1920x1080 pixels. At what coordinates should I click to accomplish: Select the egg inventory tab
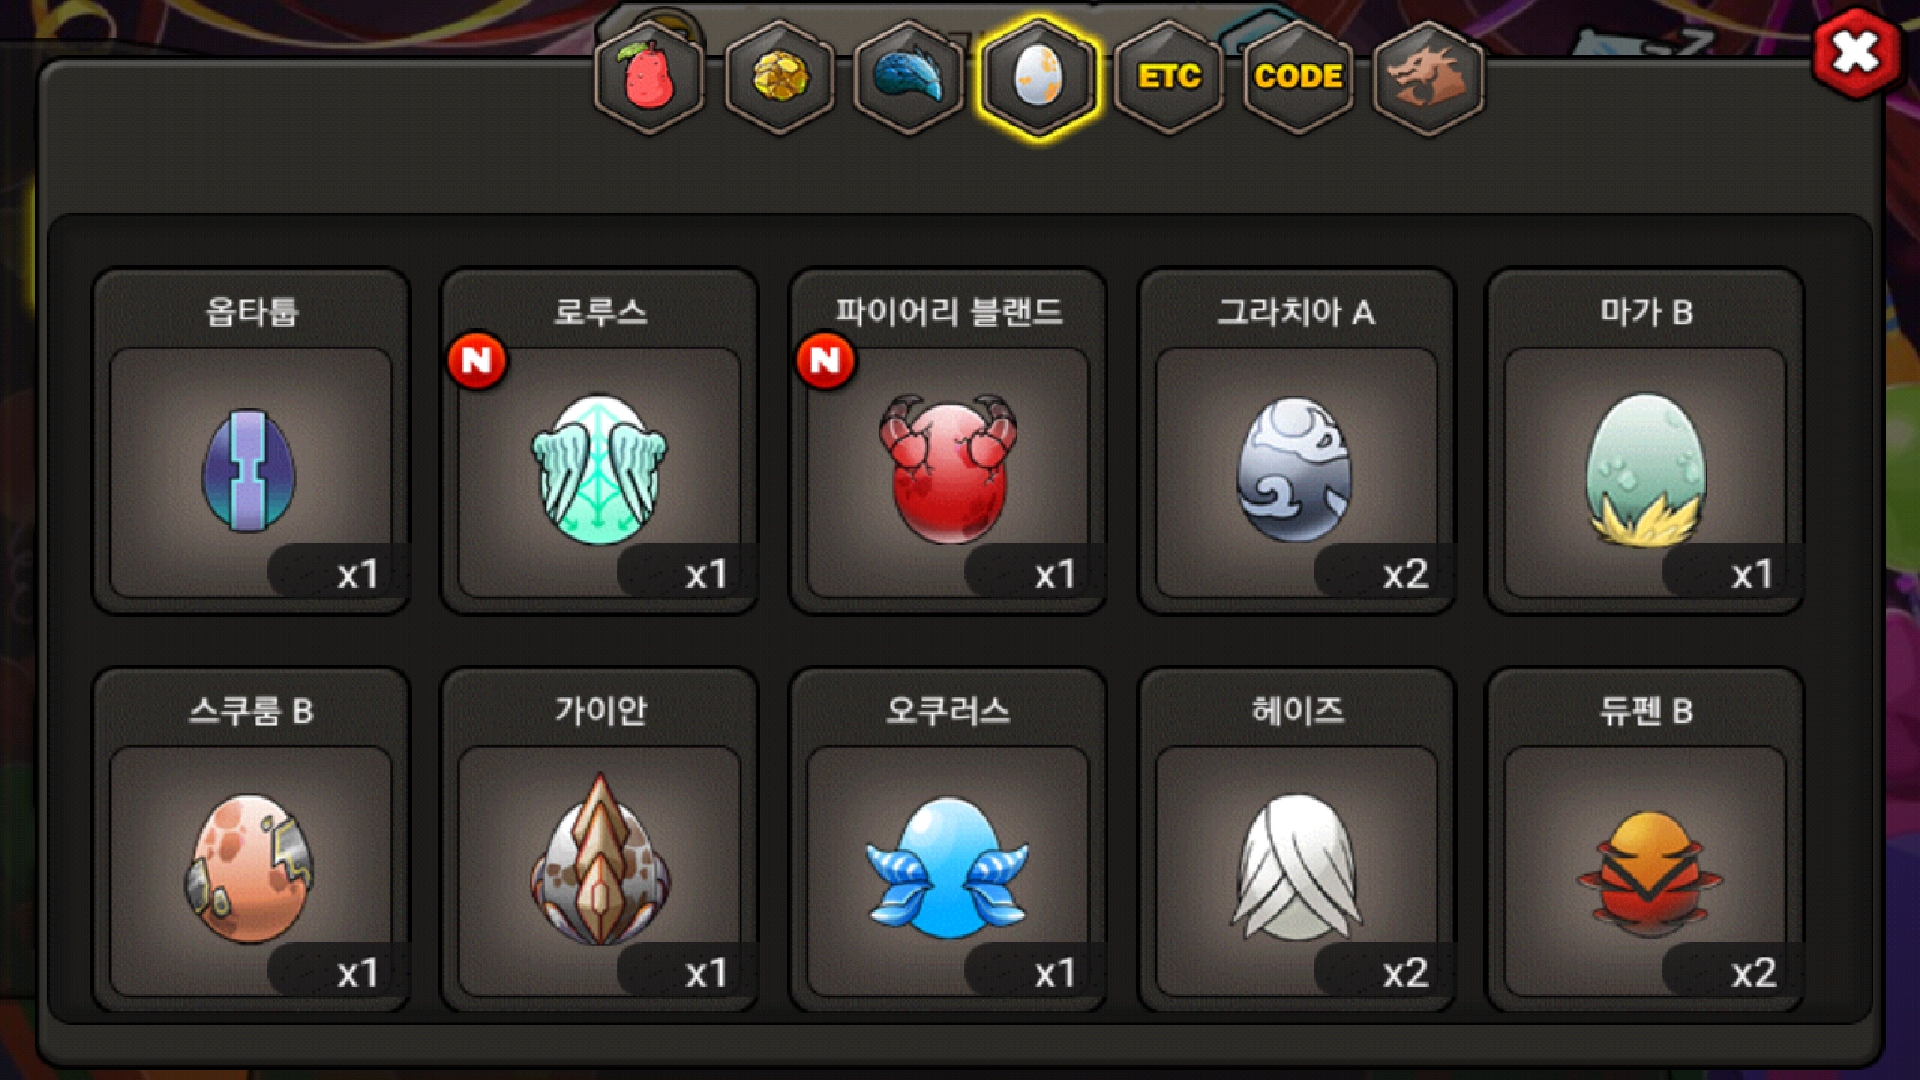(1038, 77)
